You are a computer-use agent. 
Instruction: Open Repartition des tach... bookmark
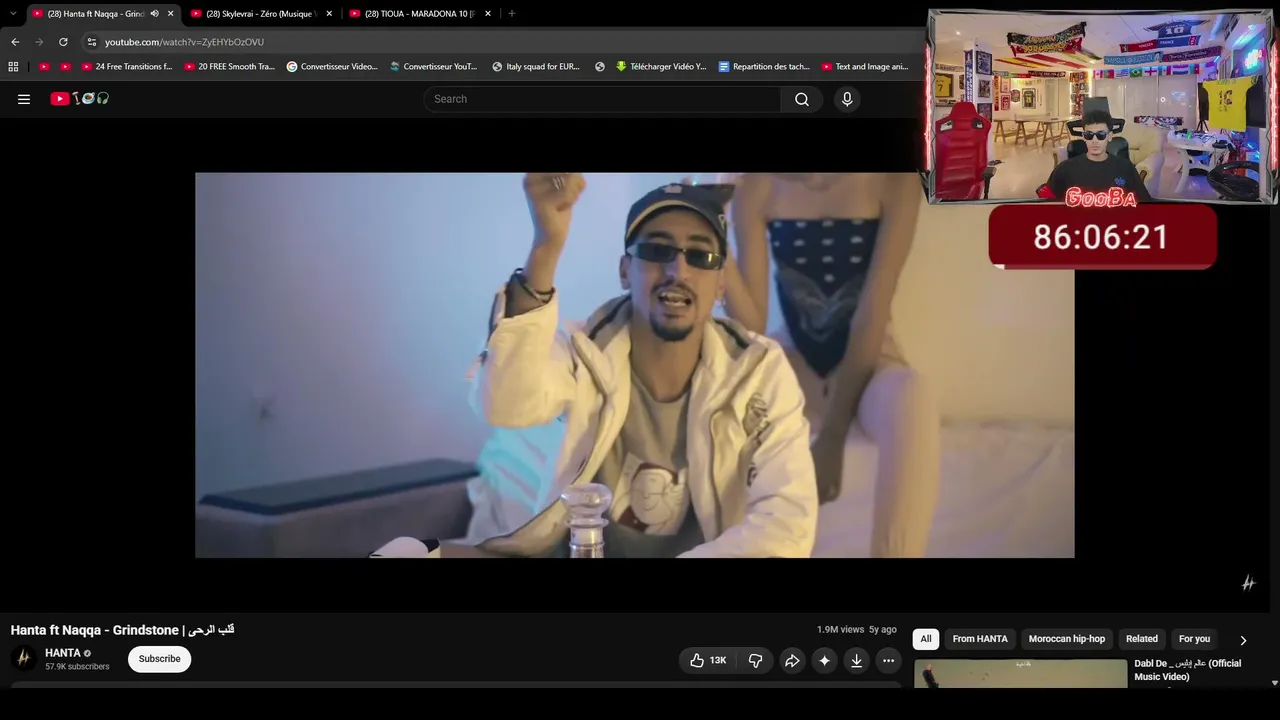pos(764,67)
